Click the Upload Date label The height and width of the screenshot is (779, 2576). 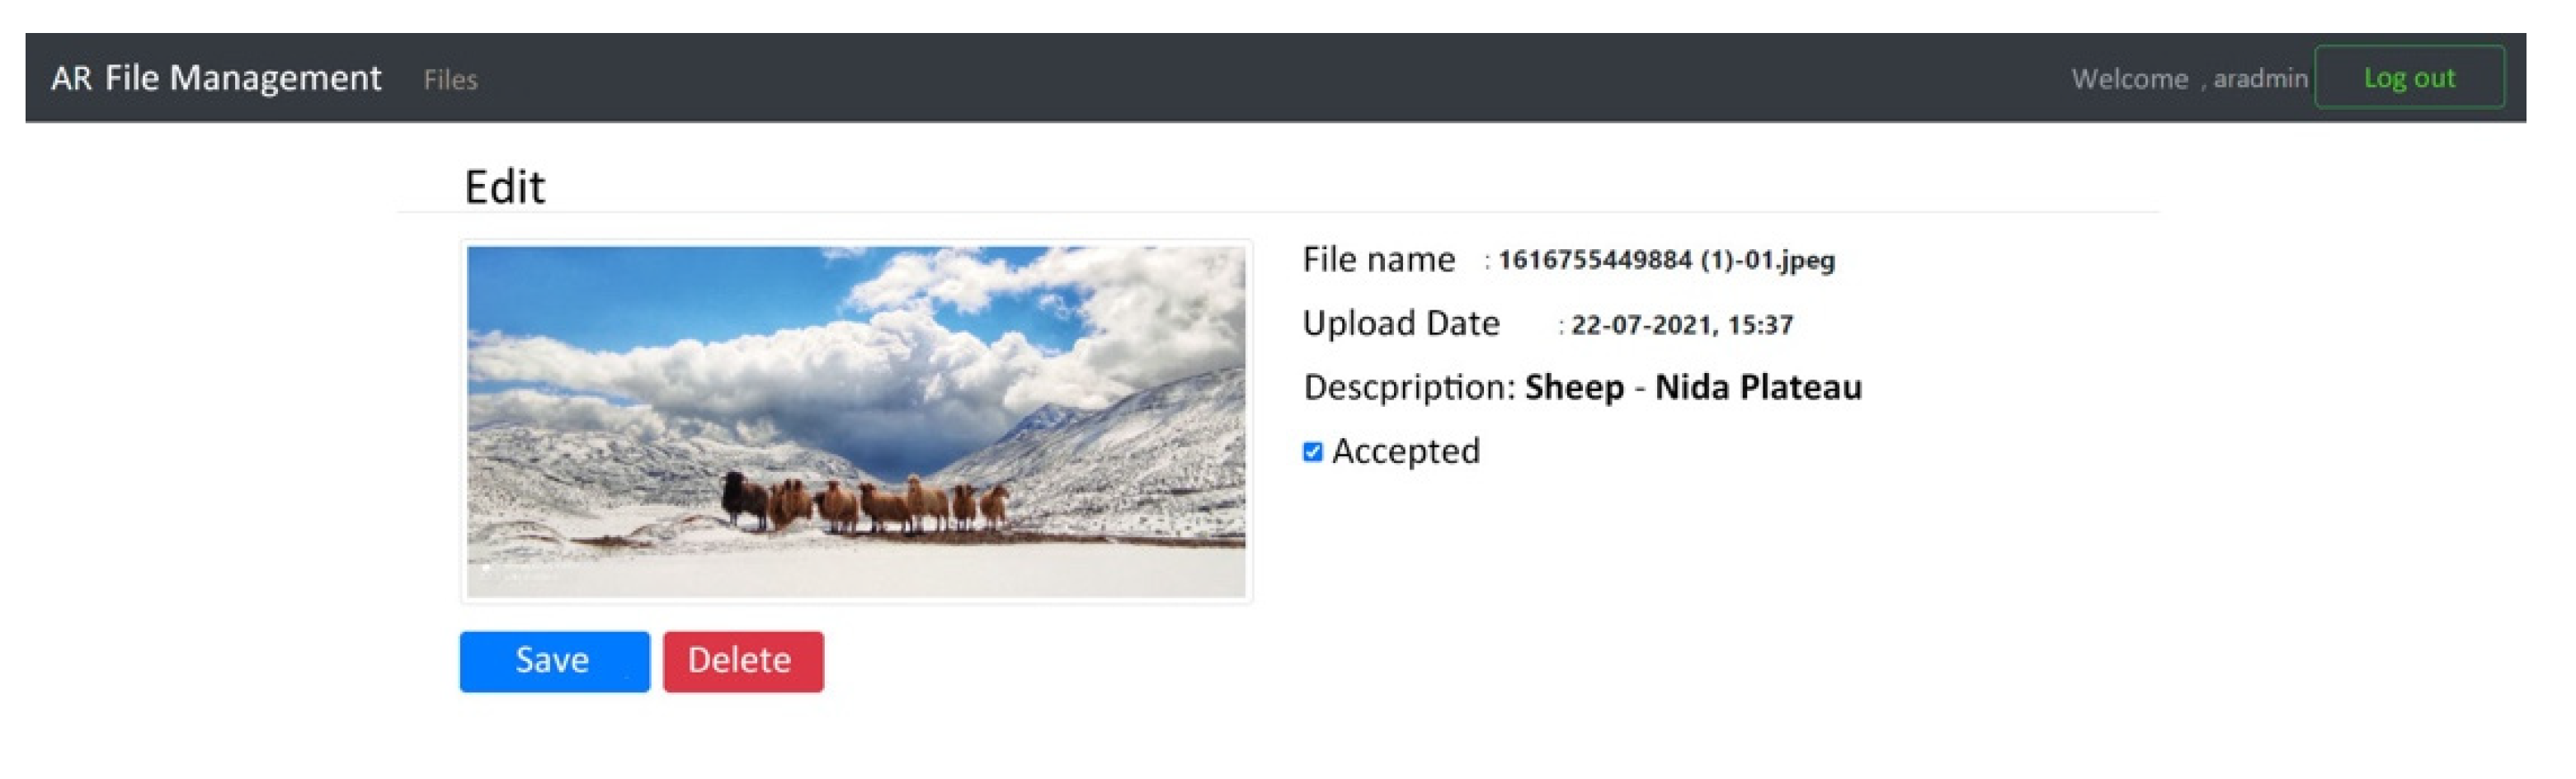1400,324
